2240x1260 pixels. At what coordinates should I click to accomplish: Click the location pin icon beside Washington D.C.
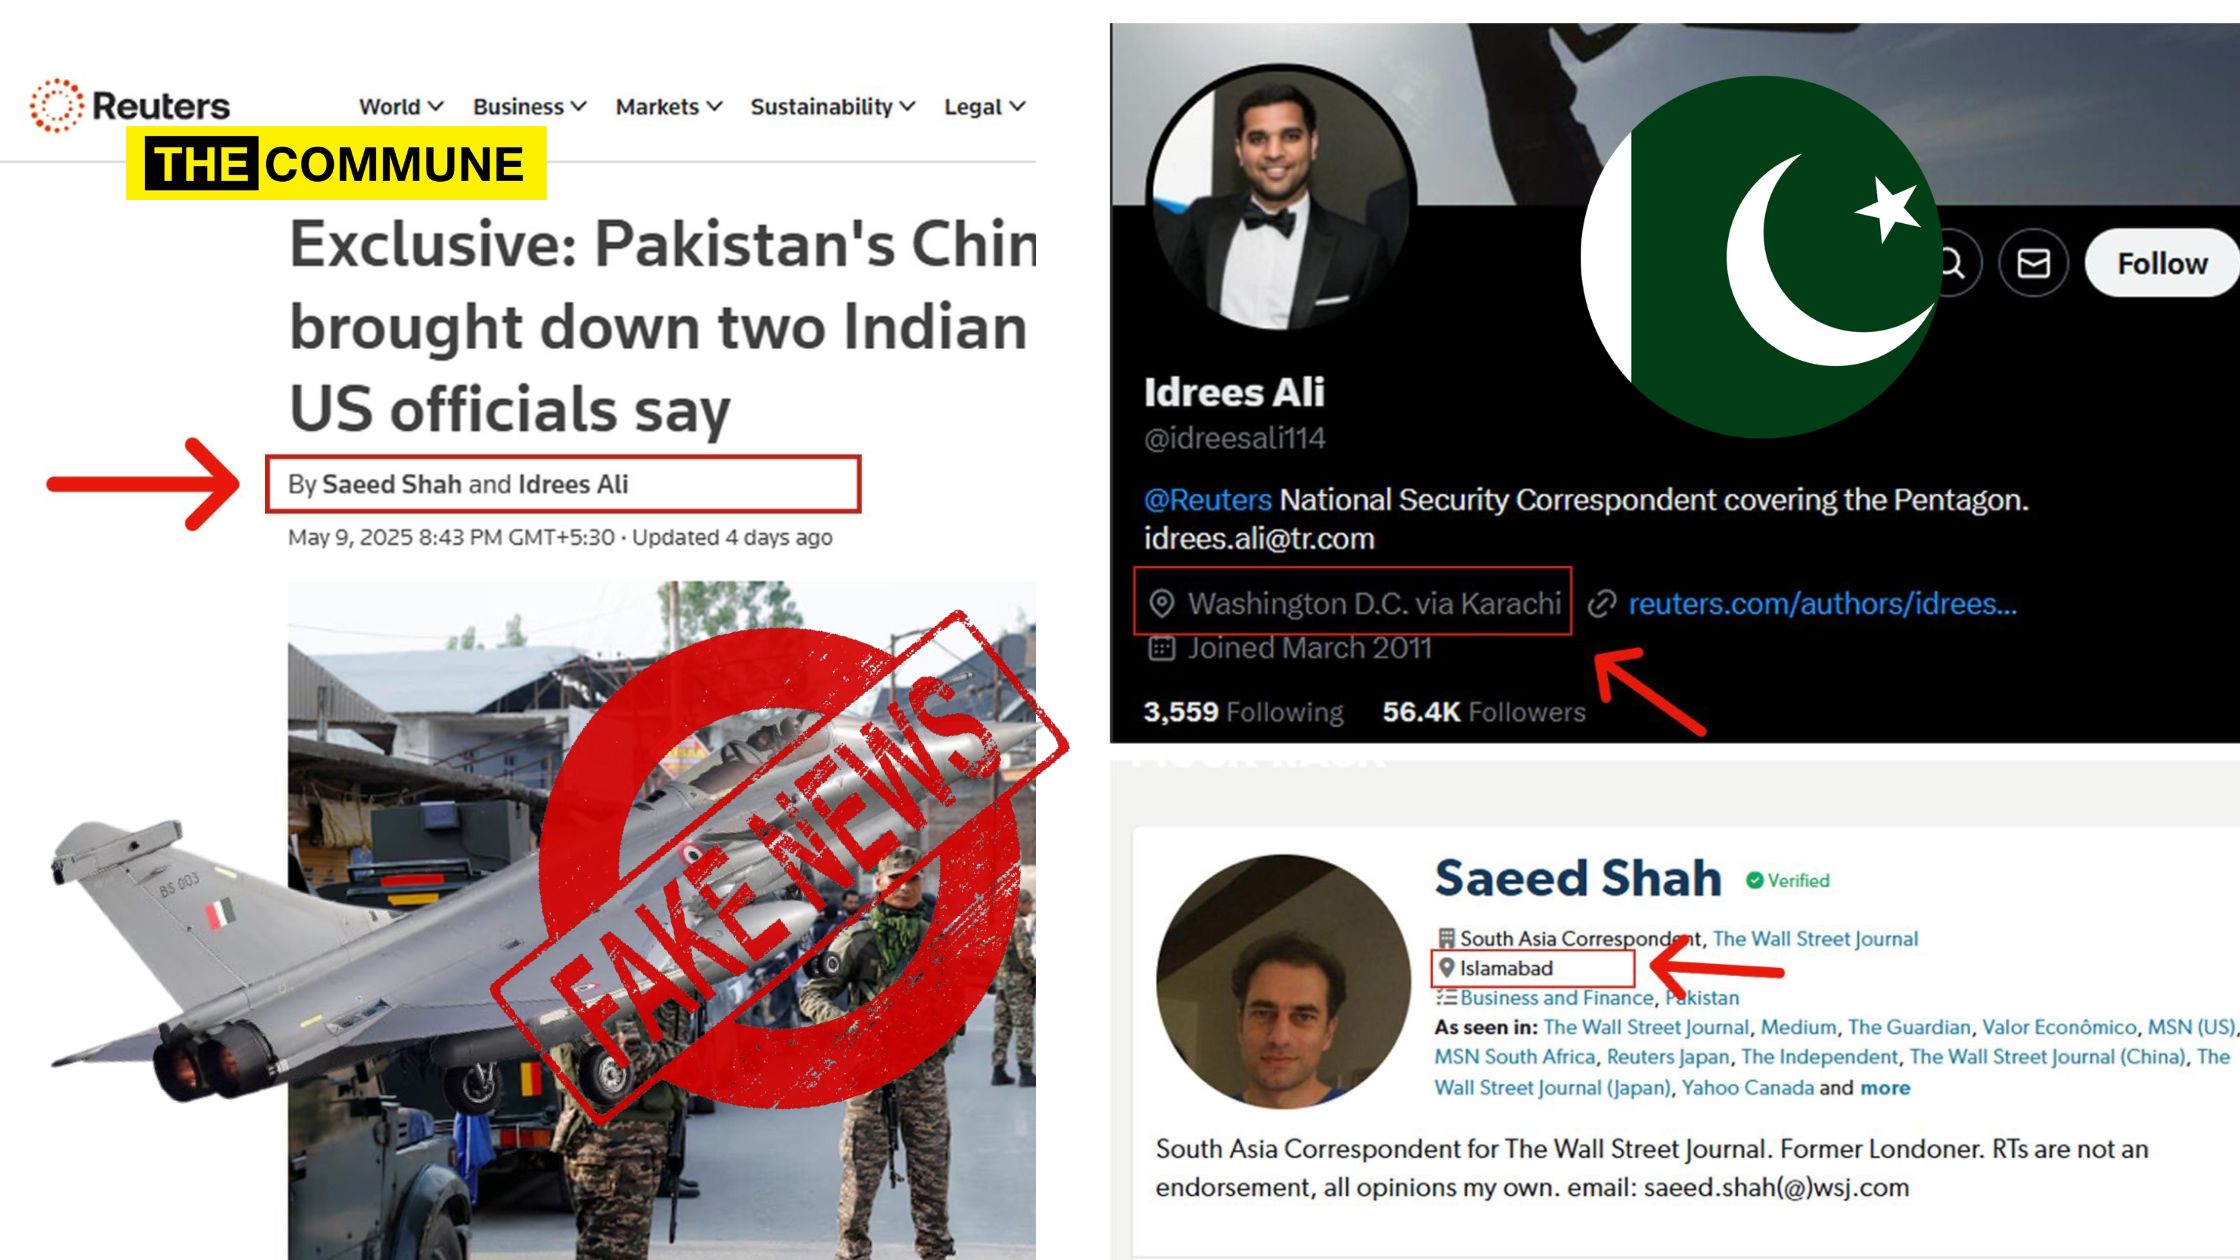point(1161,603)
